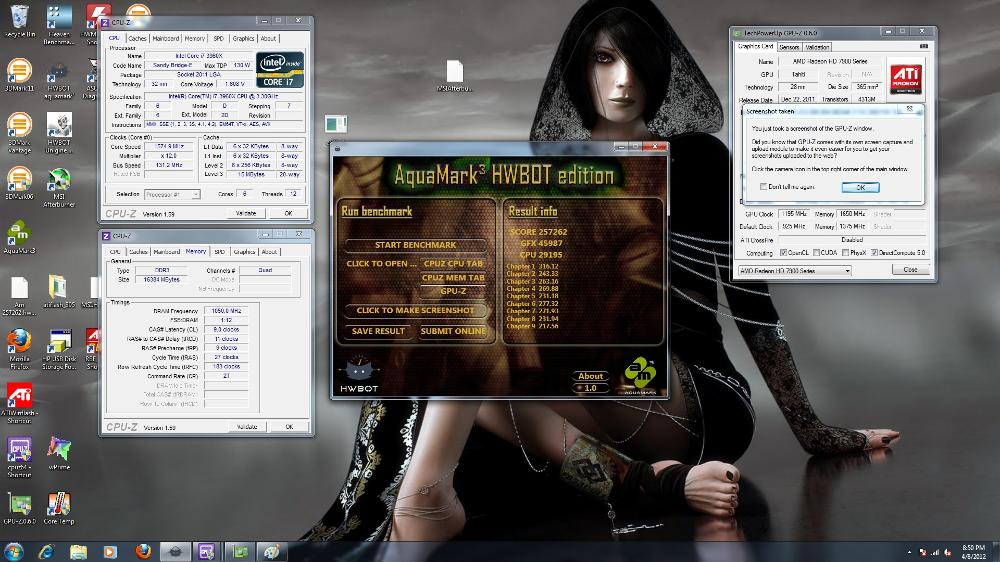
Task: Click START BENCHMARK in AquaMark
Action: (x=415, y=245)
